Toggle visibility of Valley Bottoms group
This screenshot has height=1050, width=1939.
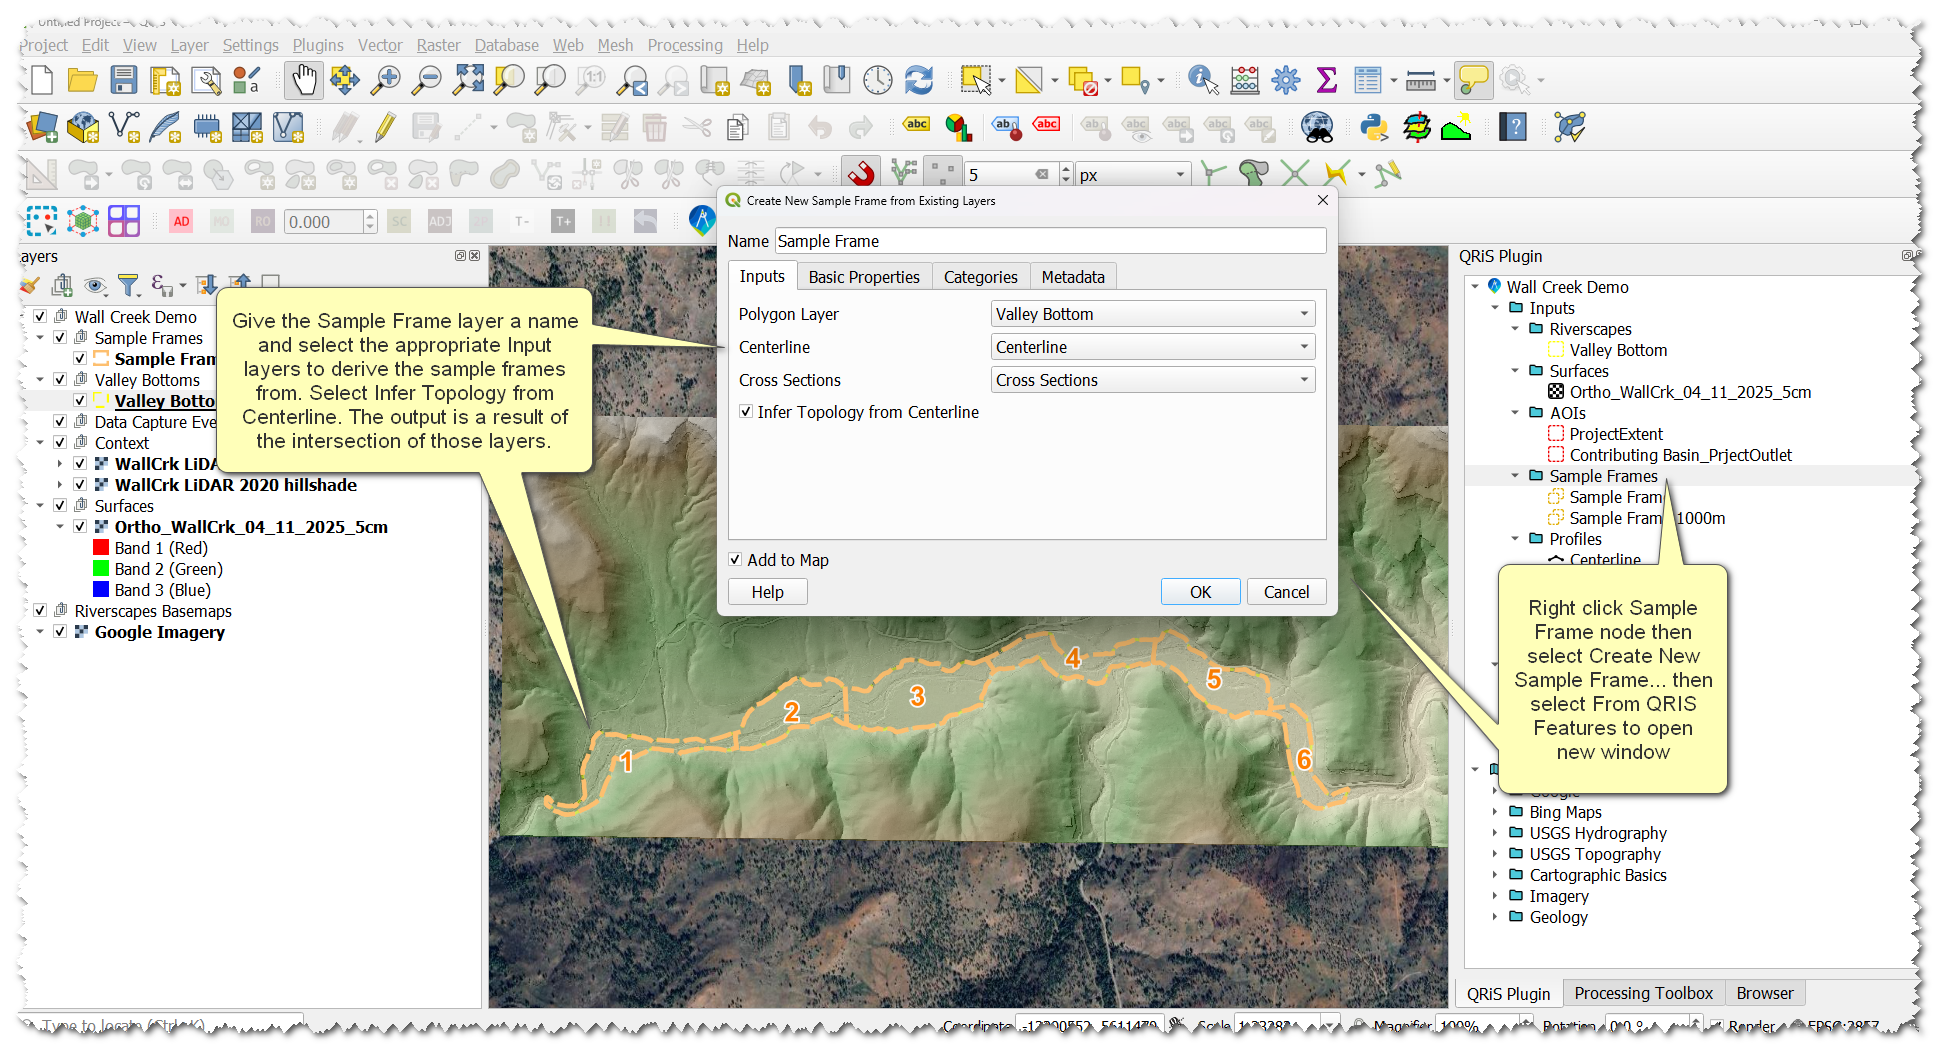point(60,380)
